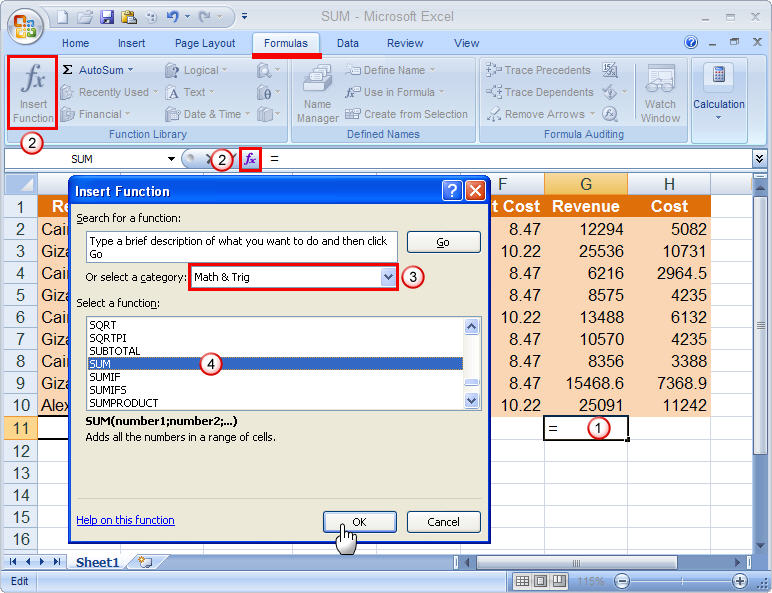Click the Go button
The width and height of the screenshot is (772, 593).
pyautogui.click(x=443, y=242)
